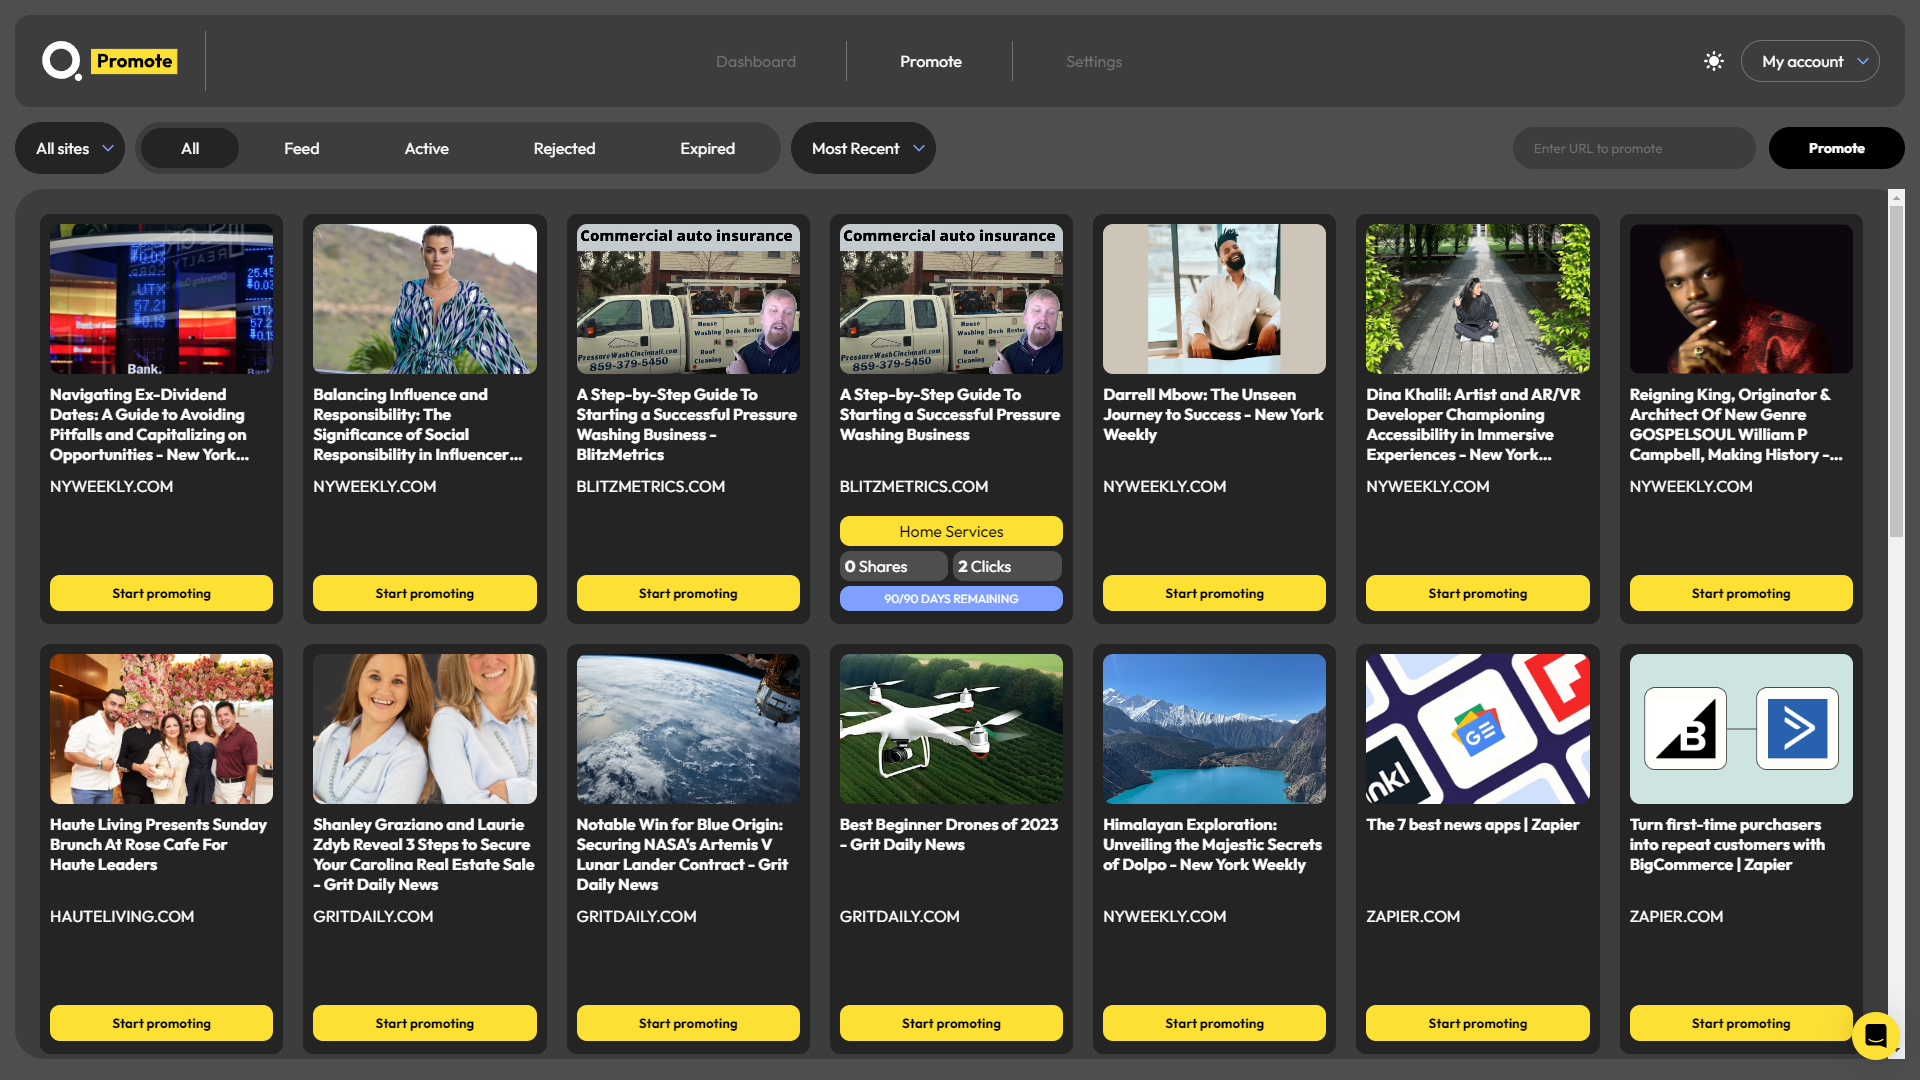This screenshot has height=1080, width=1920.
Task: Show Expired promotions
Action: coord(707,148)
